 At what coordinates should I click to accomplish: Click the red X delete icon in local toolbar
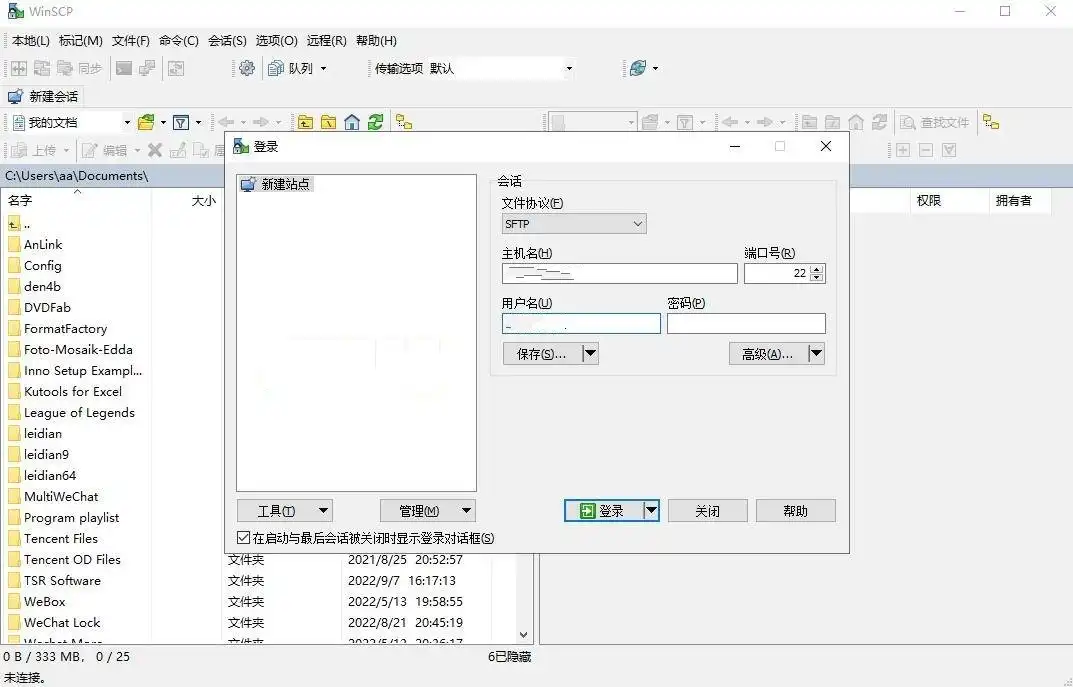tap(155, 150)
